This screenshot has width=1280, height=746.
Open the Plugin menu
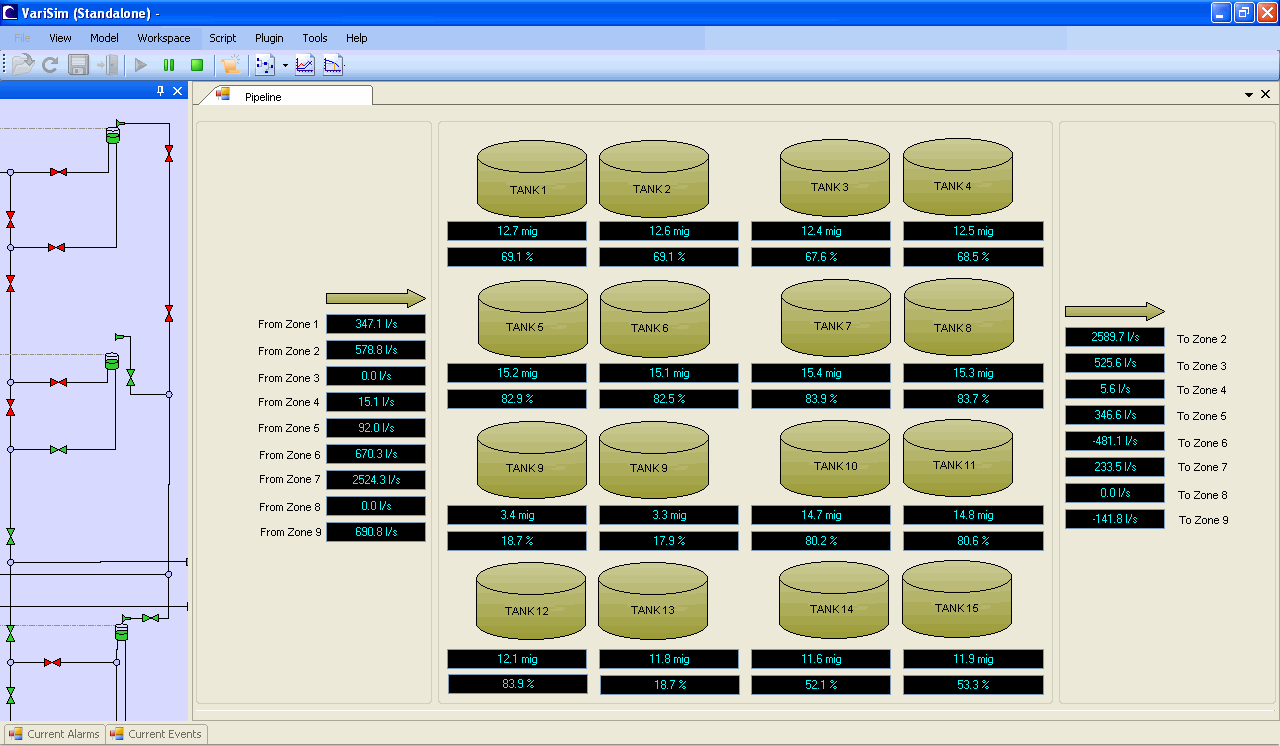(x=268, y=38)
